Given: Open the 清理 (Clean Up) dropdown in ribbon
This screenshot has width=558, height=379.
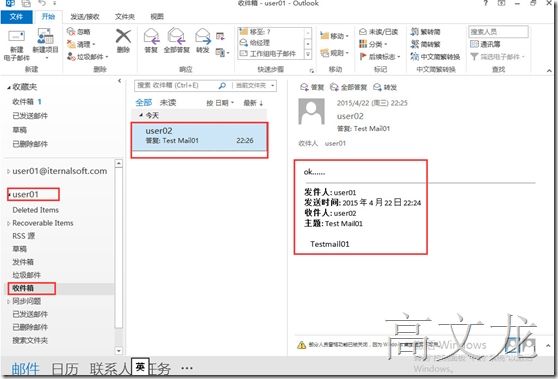Looking at the screenshot, I should 81,44.
